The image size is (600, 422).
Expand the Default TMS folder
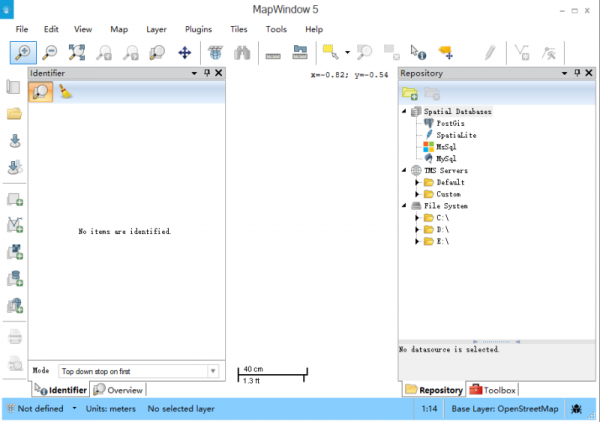(x=417, y=182)
